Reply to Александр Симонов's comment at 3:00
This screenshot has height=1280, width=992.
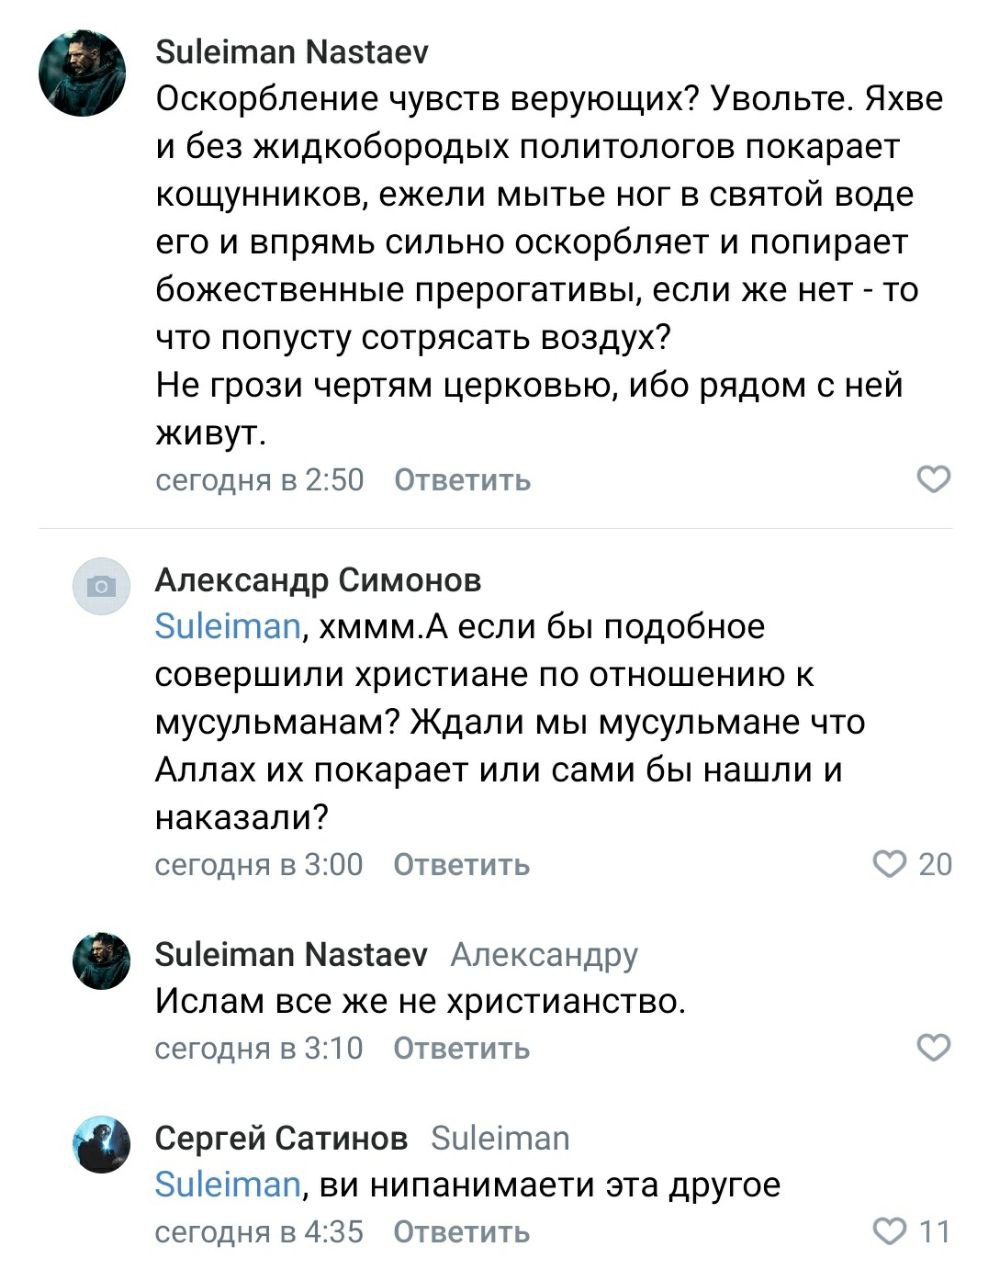461,865
